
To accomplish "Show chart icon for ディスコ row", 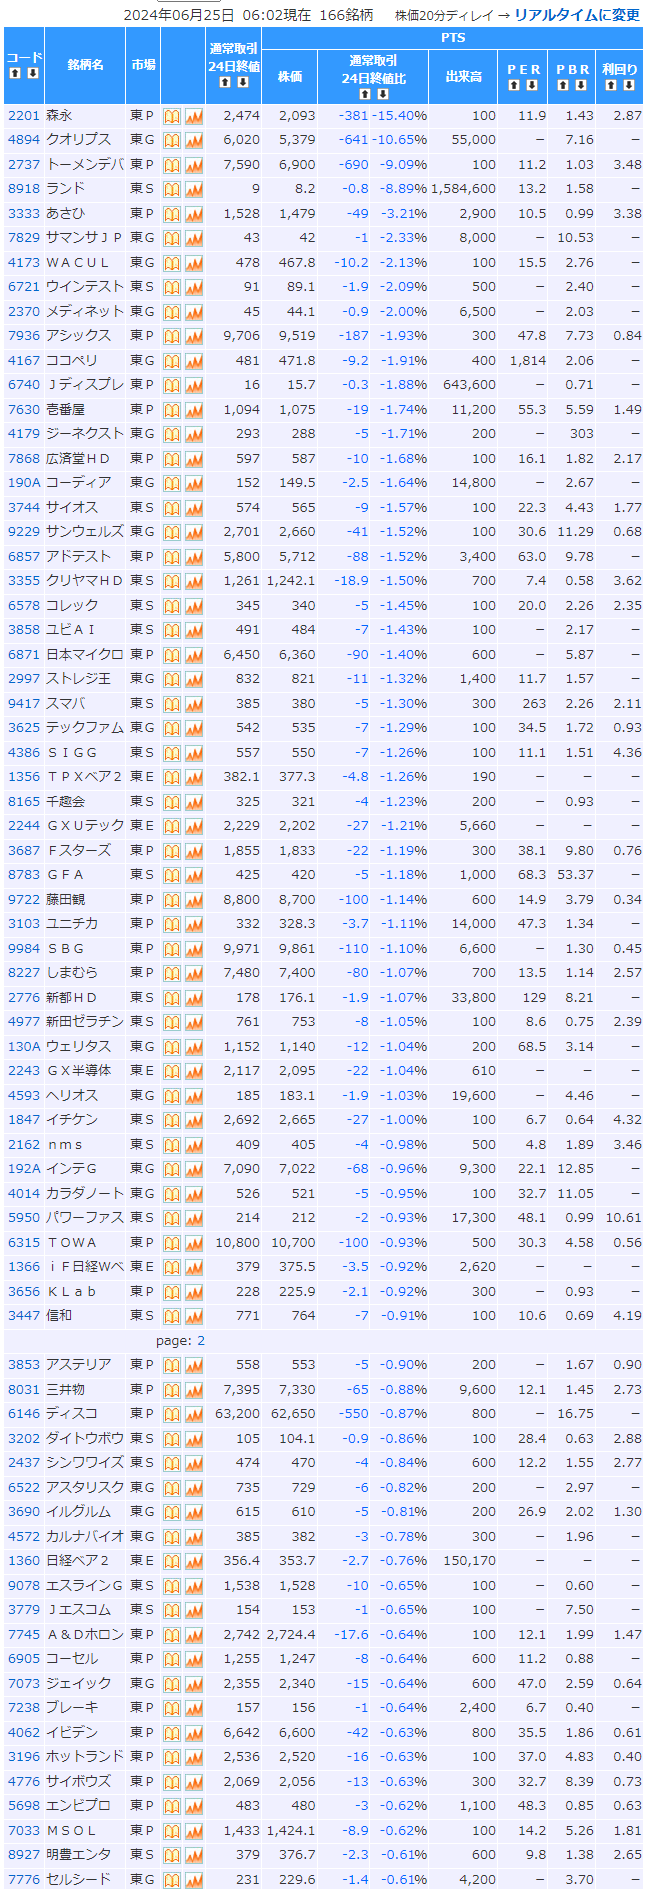I will (194, 1414).
